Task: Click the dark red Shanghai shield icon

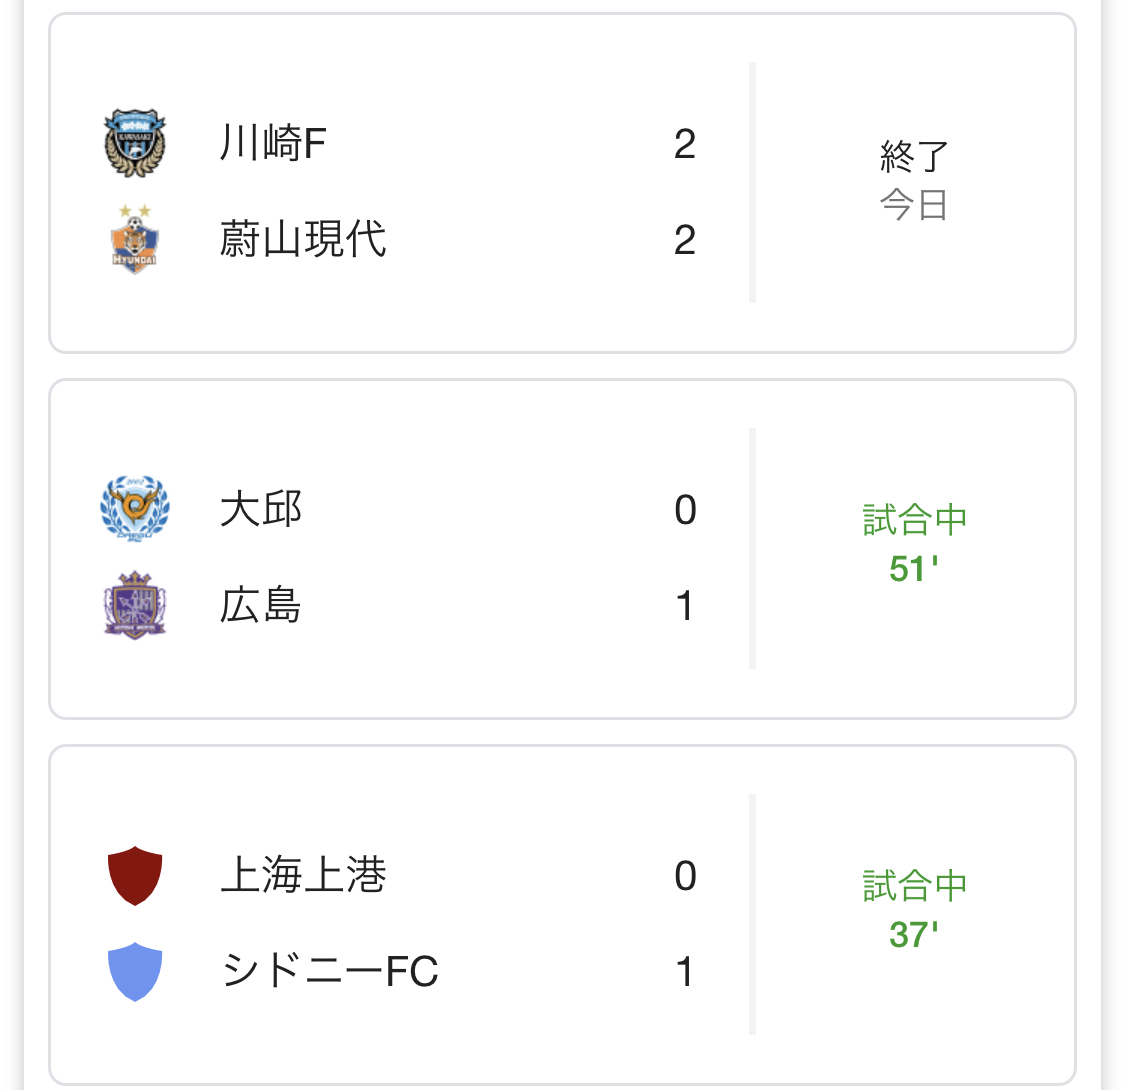Action: pyautogui.click(x=135, y=875)
